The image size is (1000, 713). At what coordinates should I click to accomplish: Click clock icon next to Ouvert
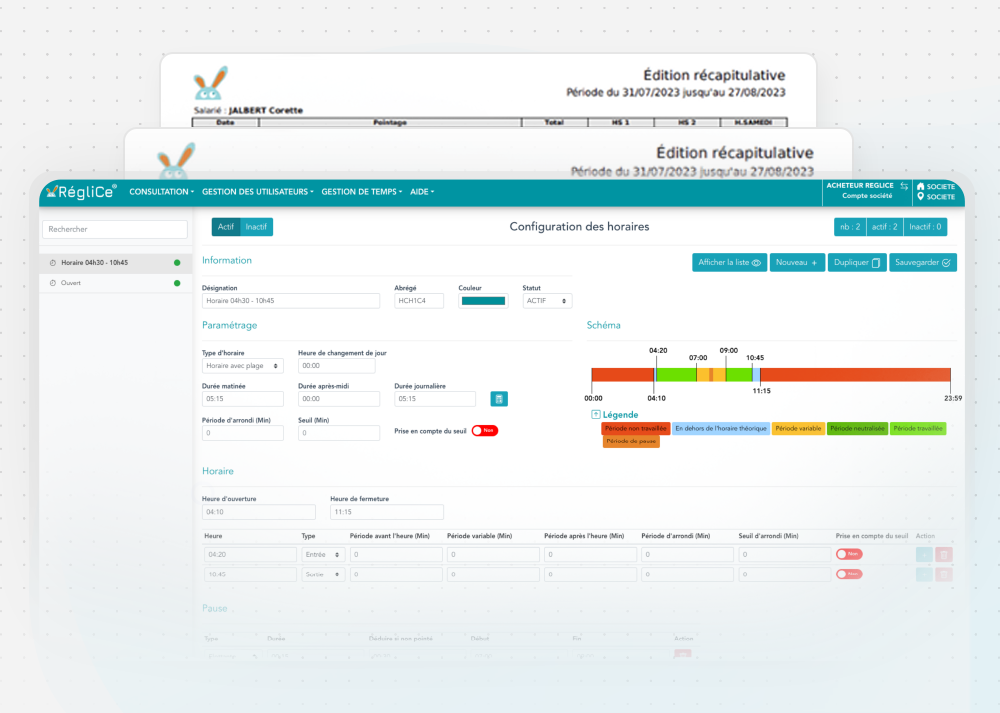pyautogui.click(x=53, y=283)
